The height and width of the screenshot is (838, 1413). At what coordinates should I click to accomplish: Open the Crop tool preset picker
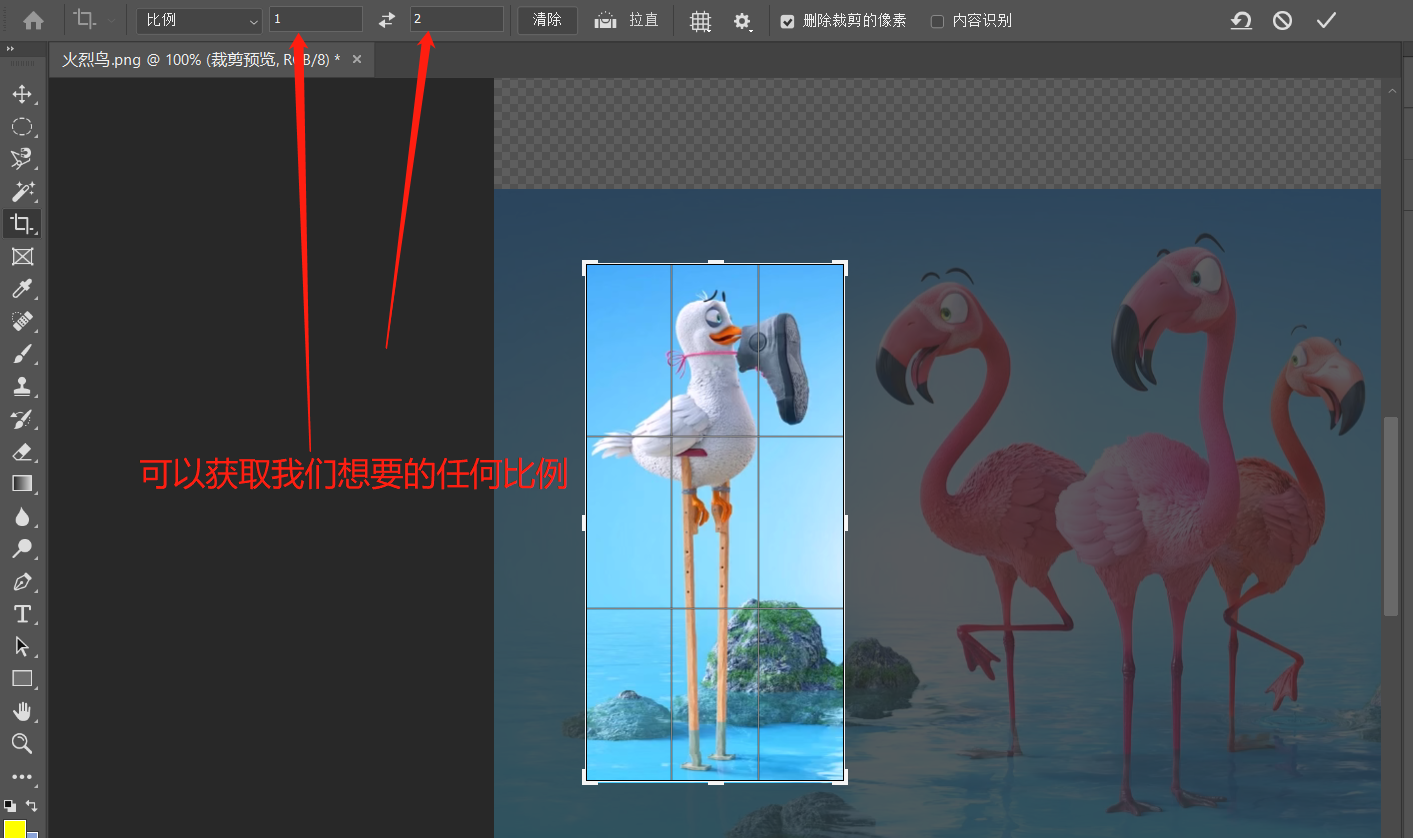pyautogui.click(x=95, y=20)
